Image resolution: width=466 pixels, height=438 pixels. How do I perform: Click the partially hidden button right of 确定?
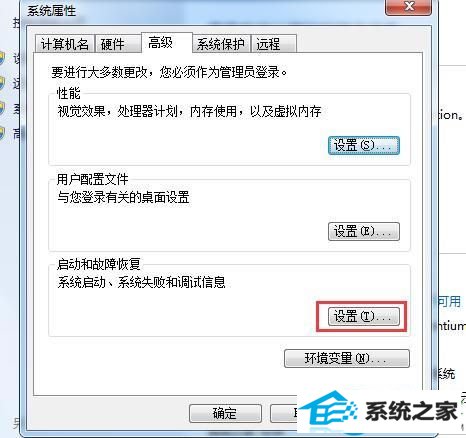(x=284, y=413)
